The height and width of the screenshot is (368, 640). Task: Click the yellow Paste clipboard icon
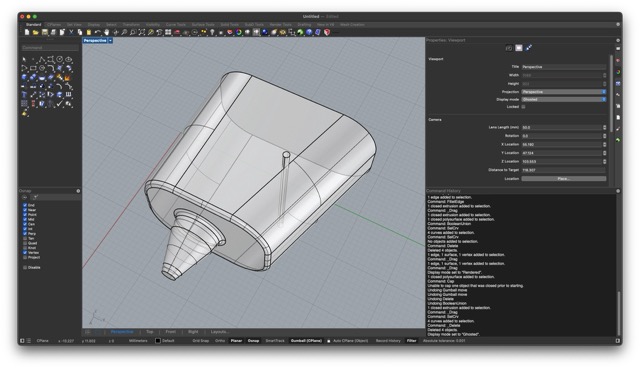(x=89, y=32)
